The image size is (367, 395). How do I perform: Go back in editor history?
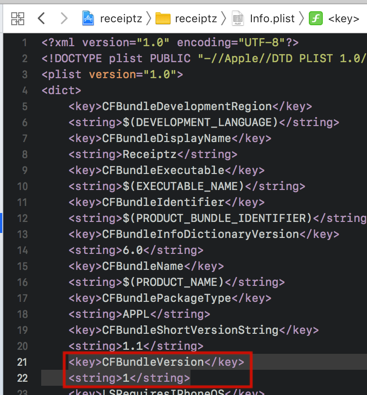tap(41, 19)
